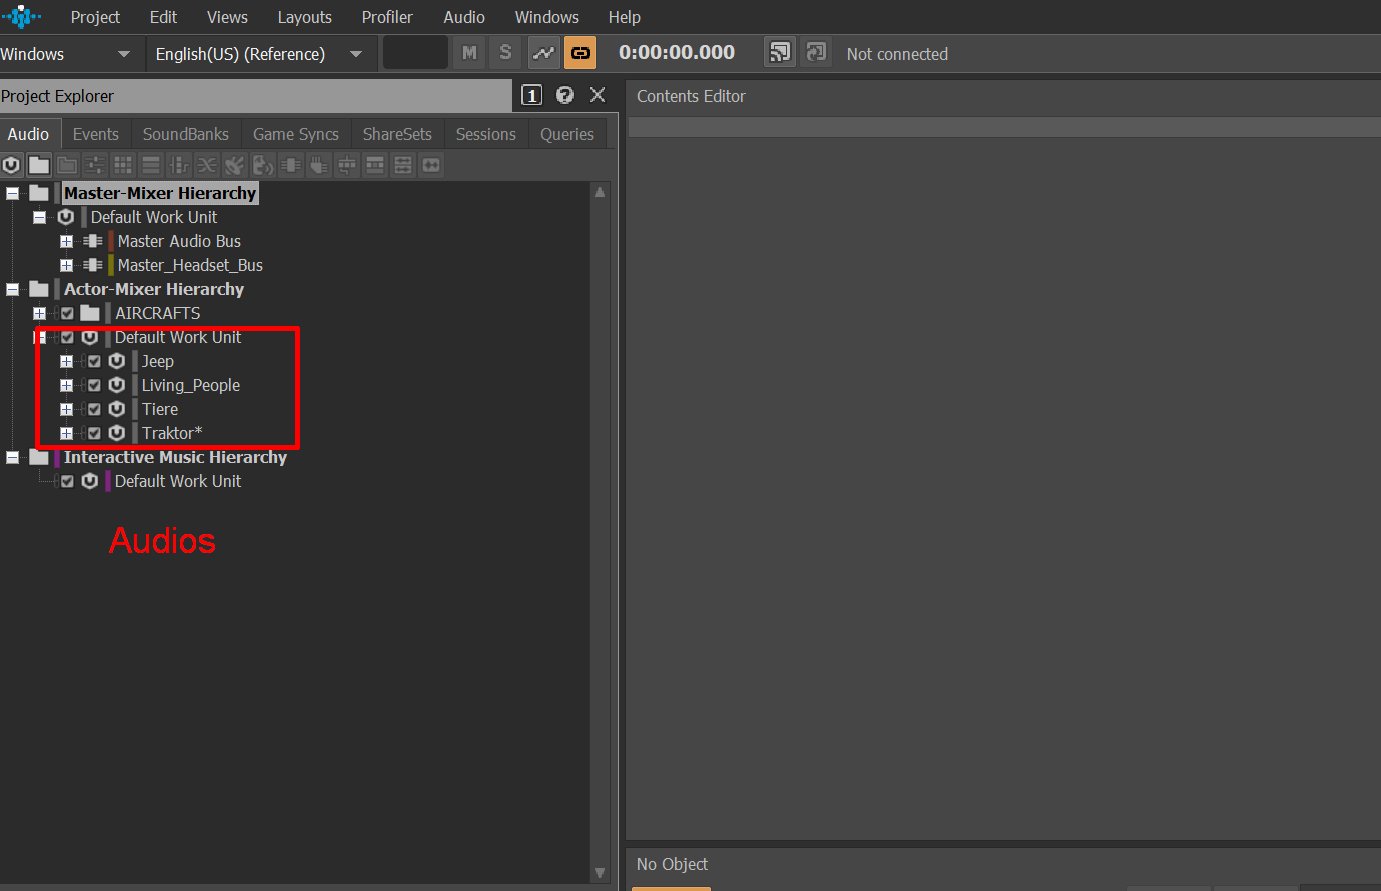This screenshot has height=891, width=1381.
Task: Click the Work Unit icon in Project Explorer toolbar
Action: pyautogui.click(x=11, y=165)
